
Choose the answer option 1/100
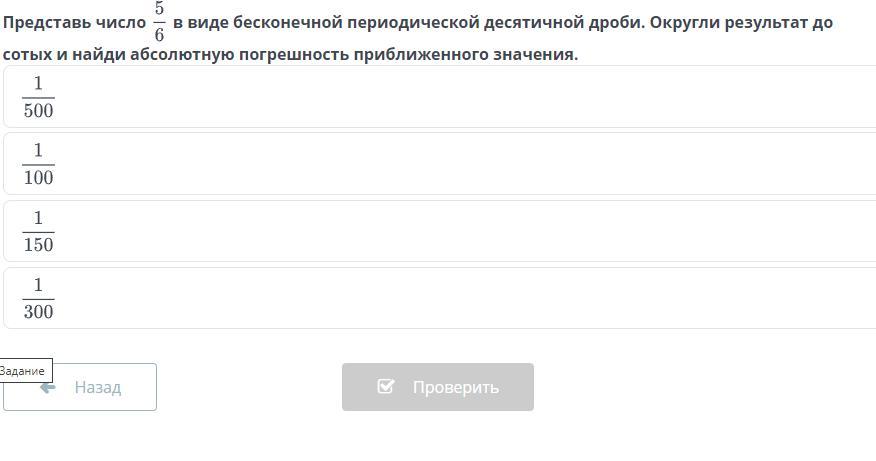tap(440, 164)
